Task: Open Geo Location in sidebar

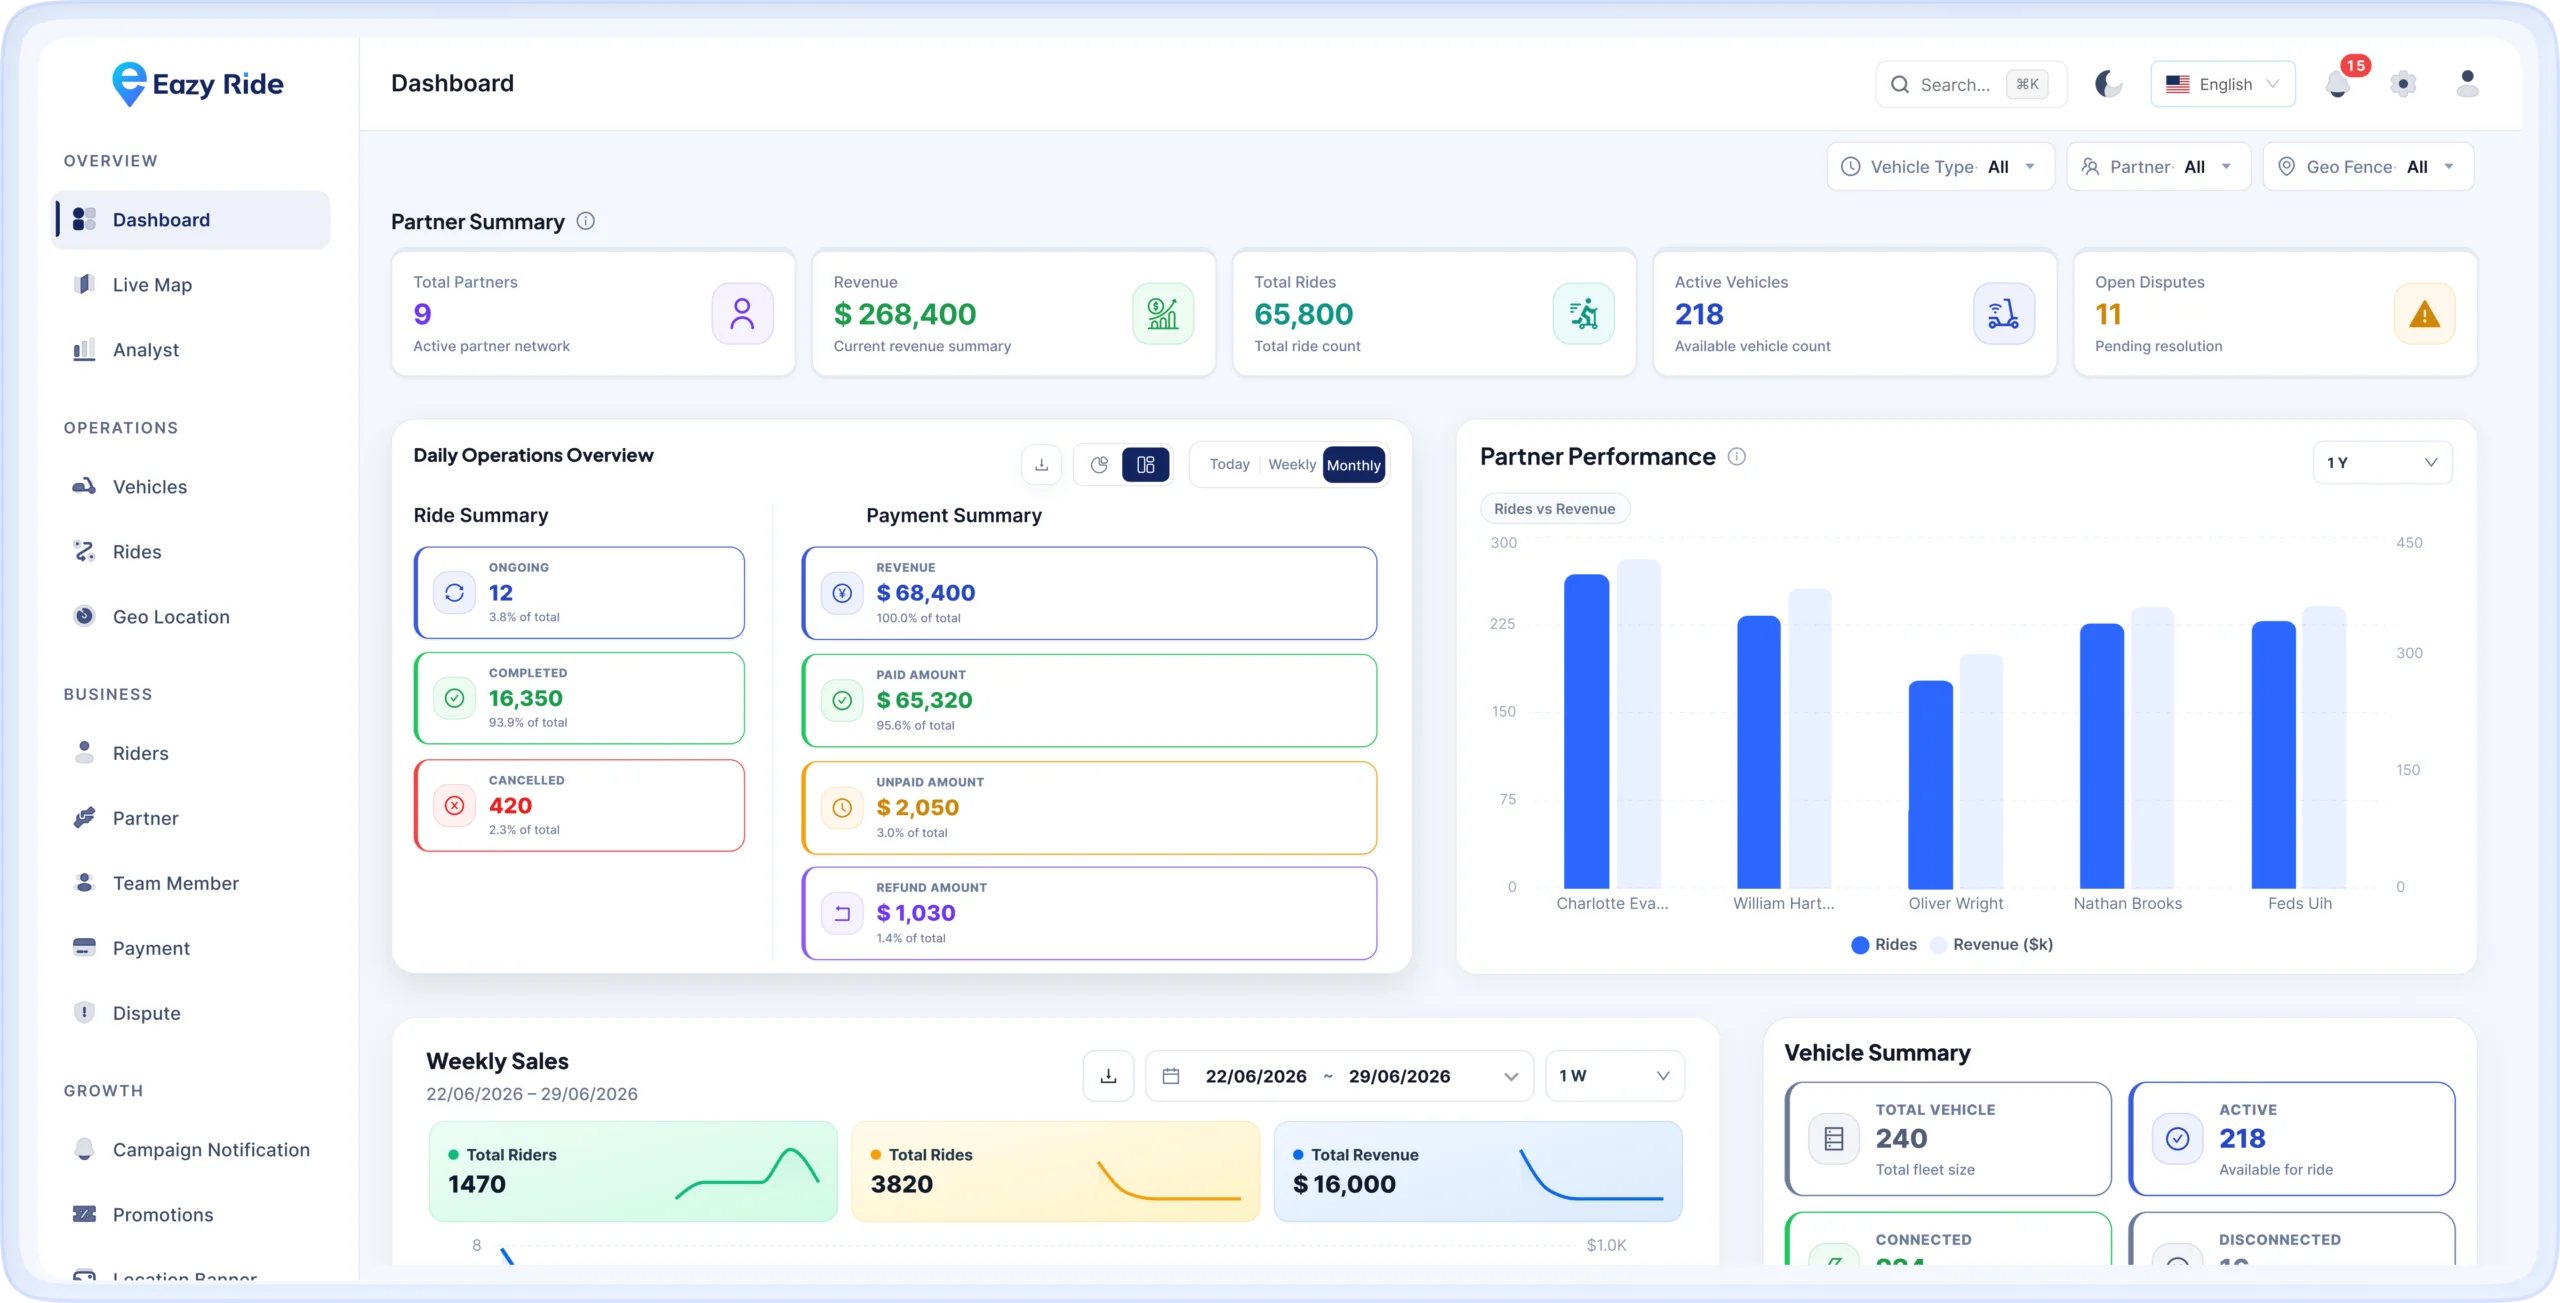Action: 191,617
